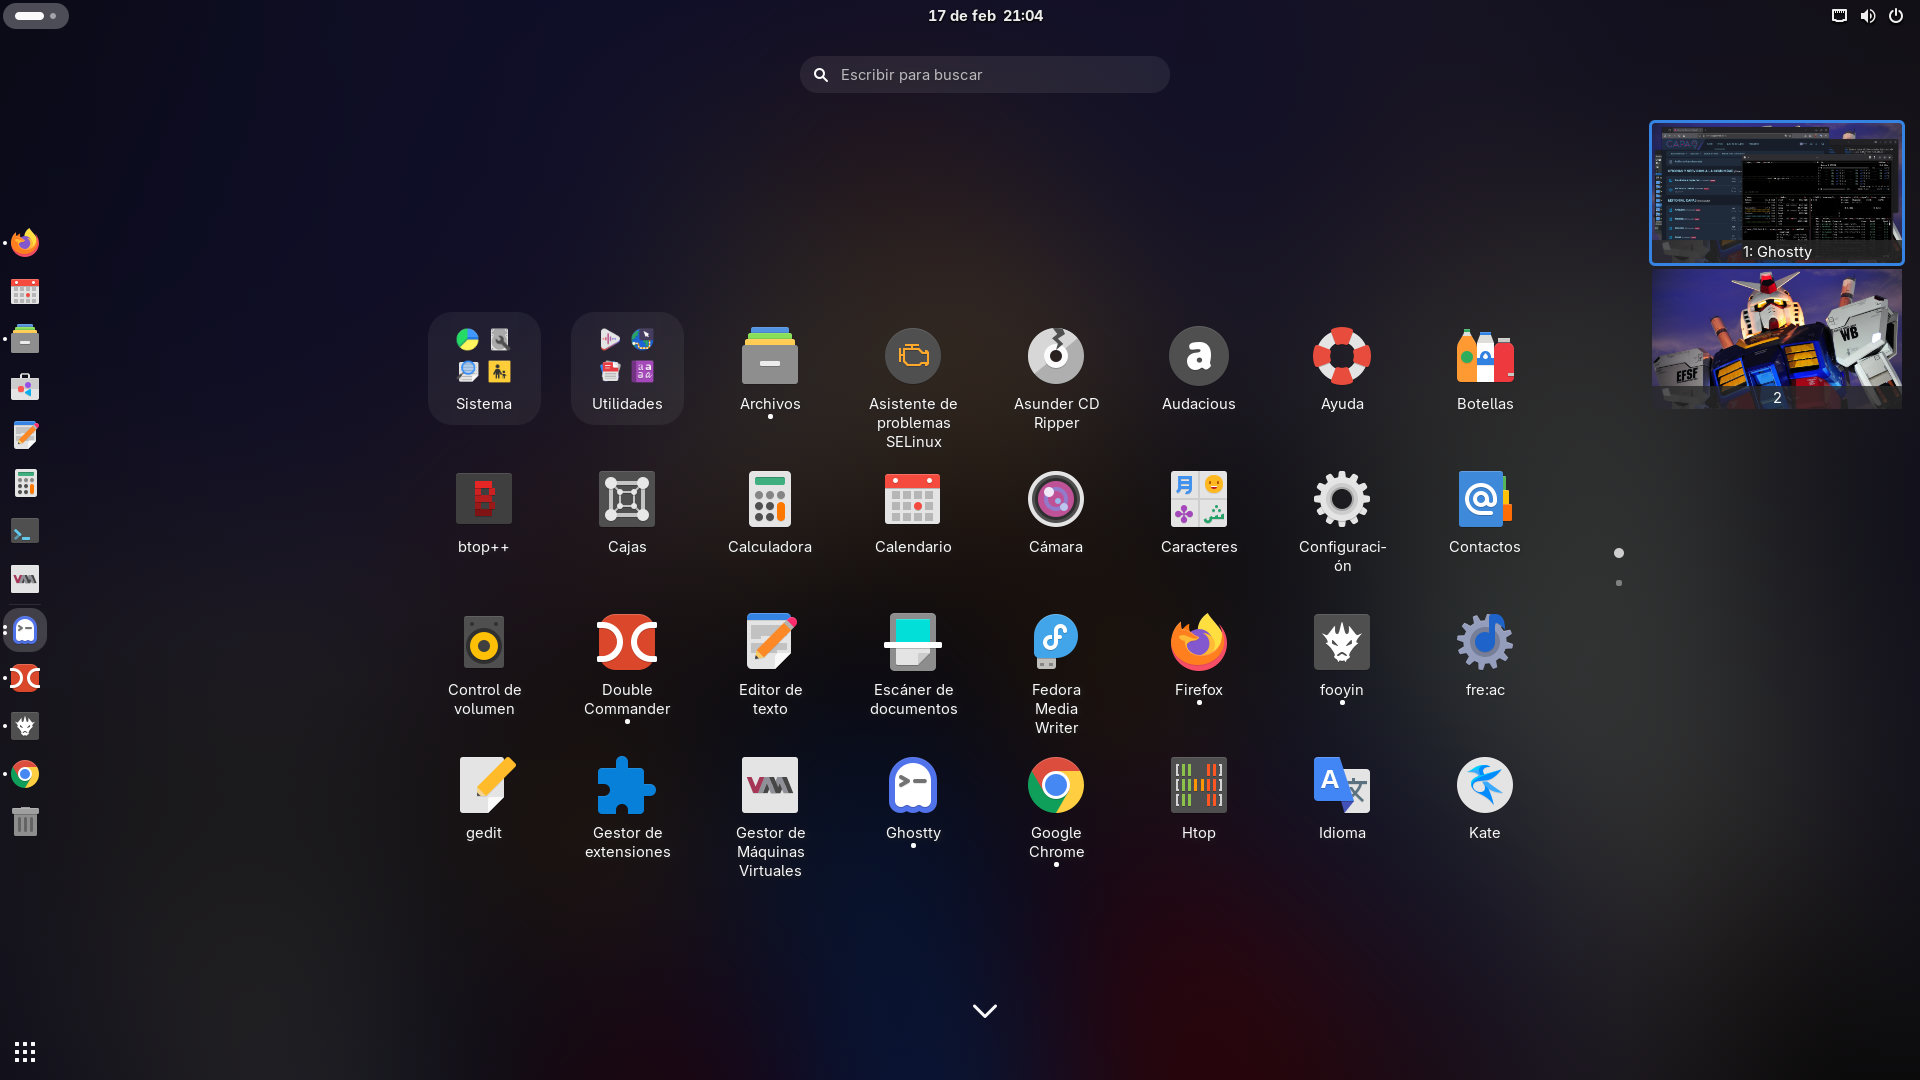Open the calendar menu from the clock
The image size is (1920, 1080).
point(984,15)
